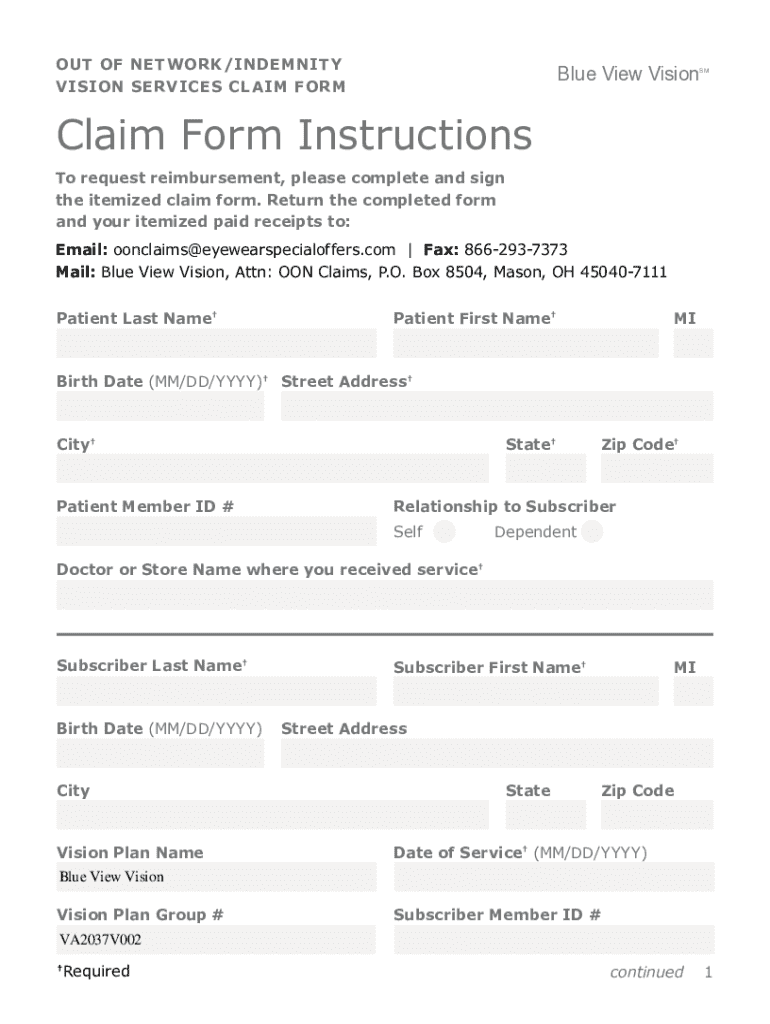Select the patient Street Address field
770x1024 pixels.
(x=497, y=406)
